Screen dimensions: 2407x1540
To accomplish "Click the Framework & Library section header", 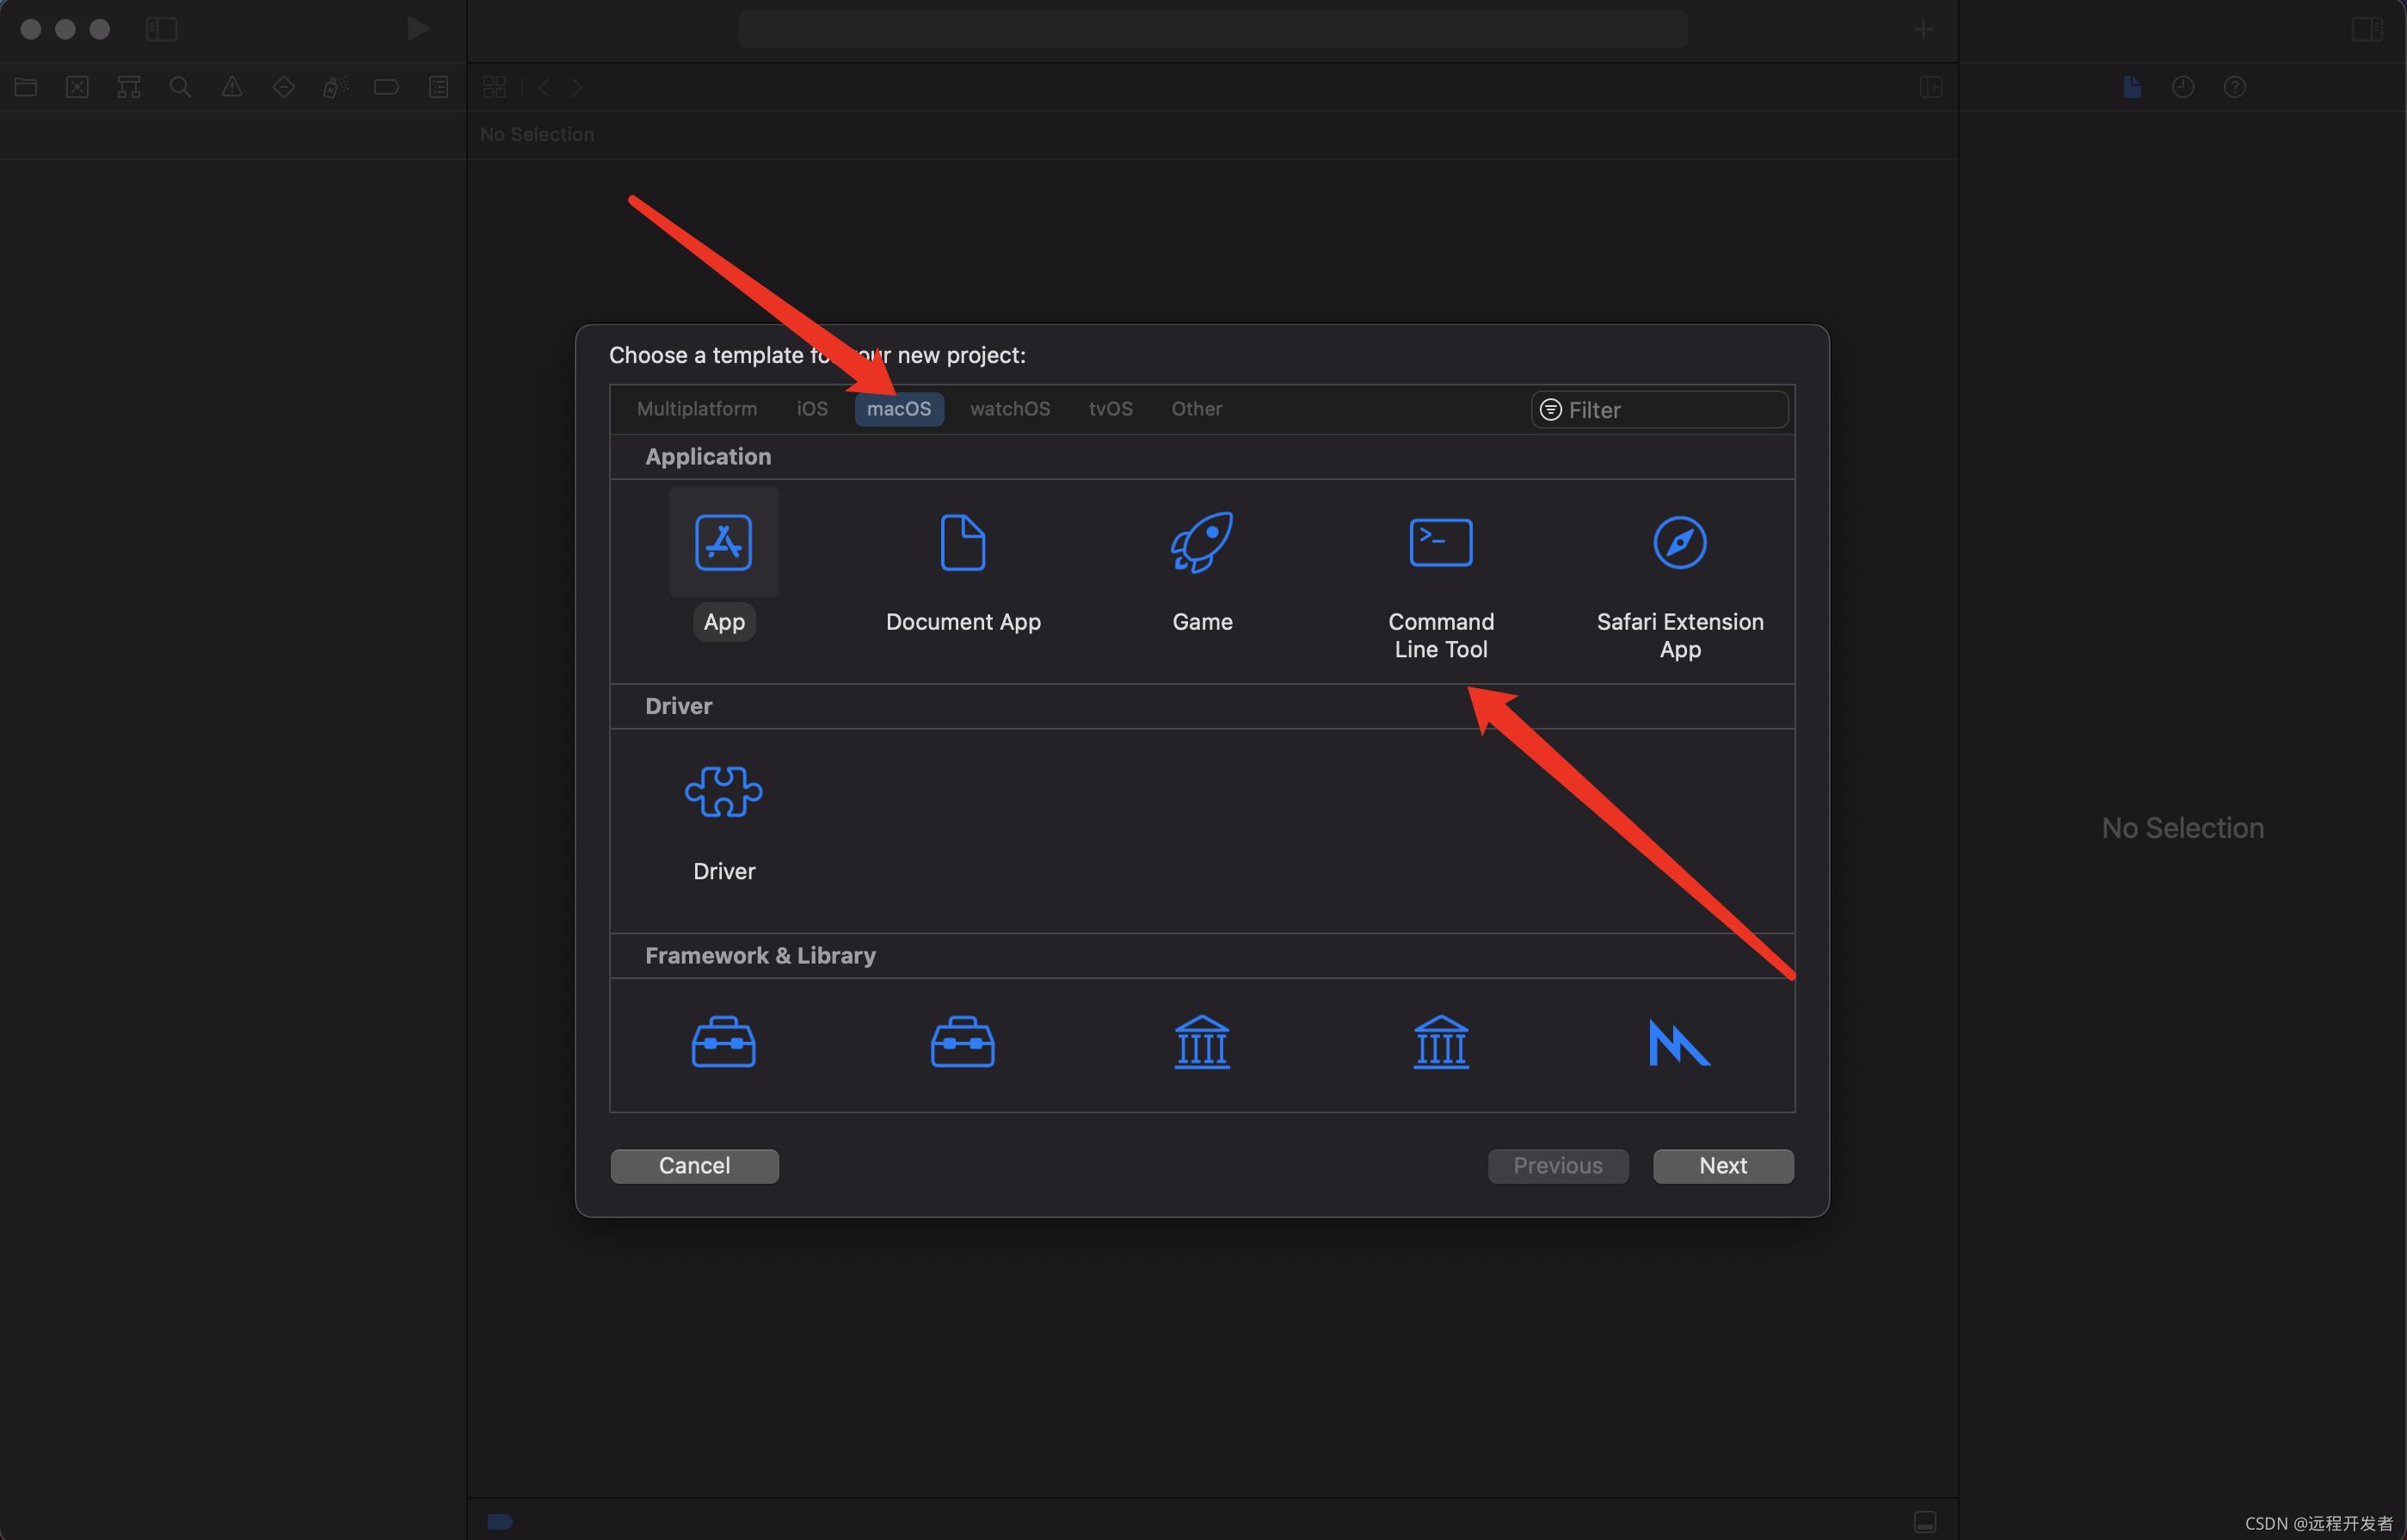I will 1202,956.
